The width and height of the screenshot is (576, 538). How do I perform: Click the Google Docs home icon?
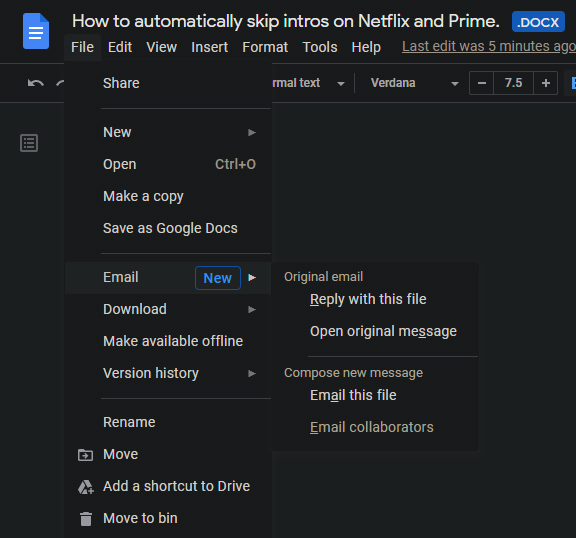(36, 31)
